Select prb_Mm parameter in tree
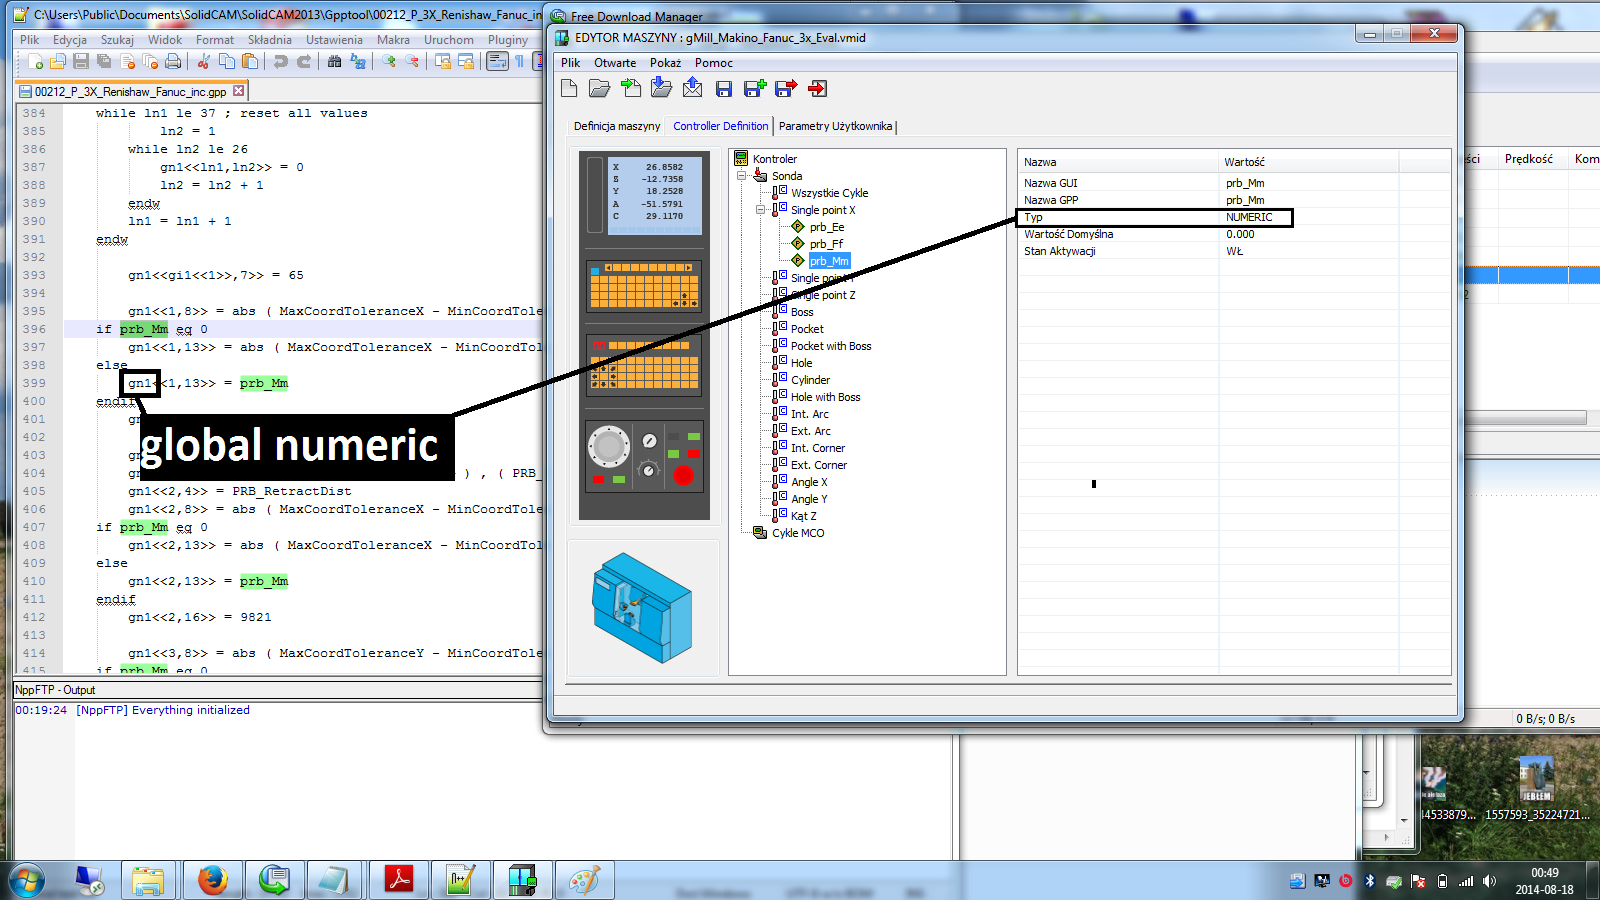Image resolution: width=1600 pixels, height=900 pixels. point(829,261)
